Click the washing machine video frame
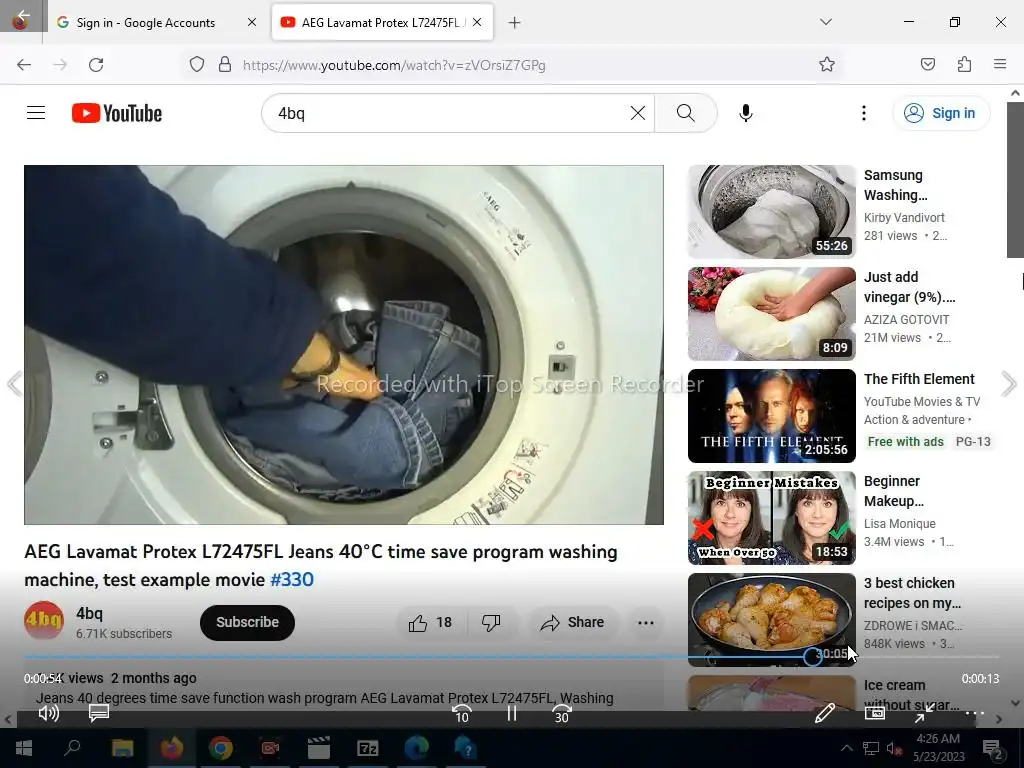This screenshot has height=768, width=1024. click(344, 345)
